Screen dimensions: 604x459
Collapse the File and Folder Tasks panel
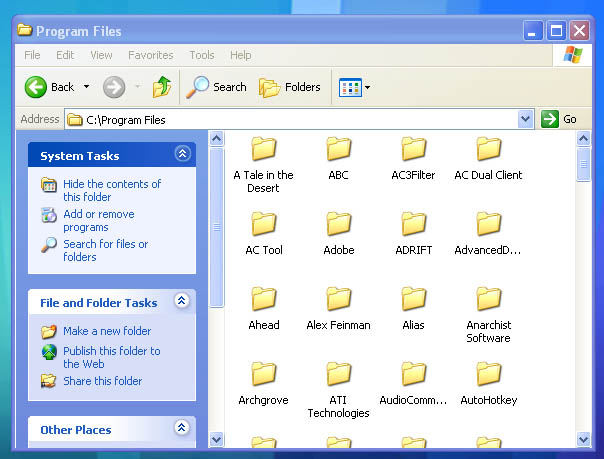[x=182, y=300]
